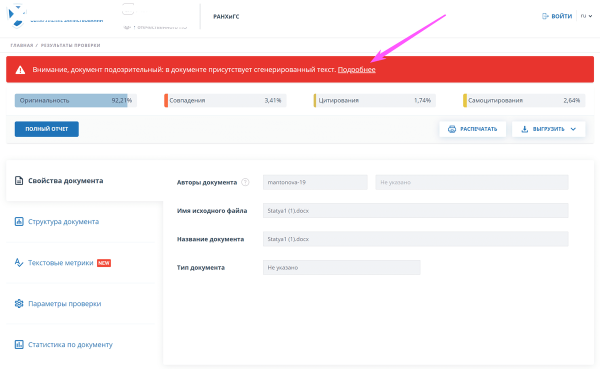Click the Оригинальность 92,21% progress bar
Viewport: 600px width, 369px height.
click(76, 100)
